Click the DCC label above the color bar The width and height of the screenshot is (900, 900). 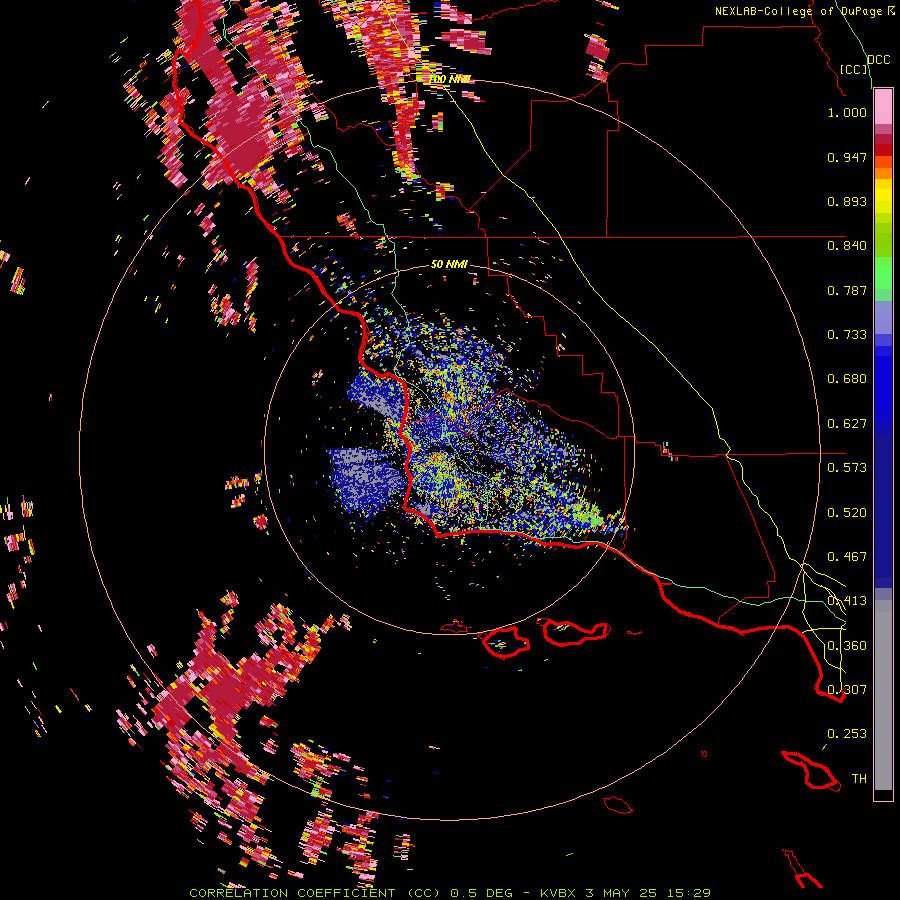878,60
